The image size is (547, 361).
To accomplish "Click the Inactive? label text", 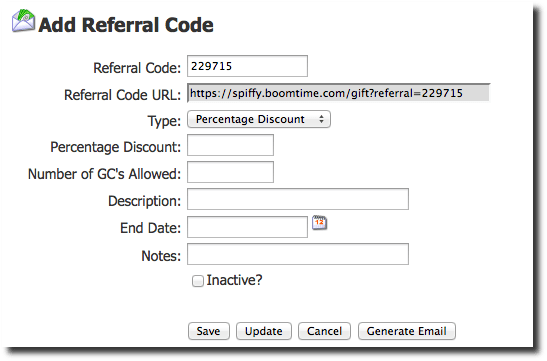I will [234, 280].
